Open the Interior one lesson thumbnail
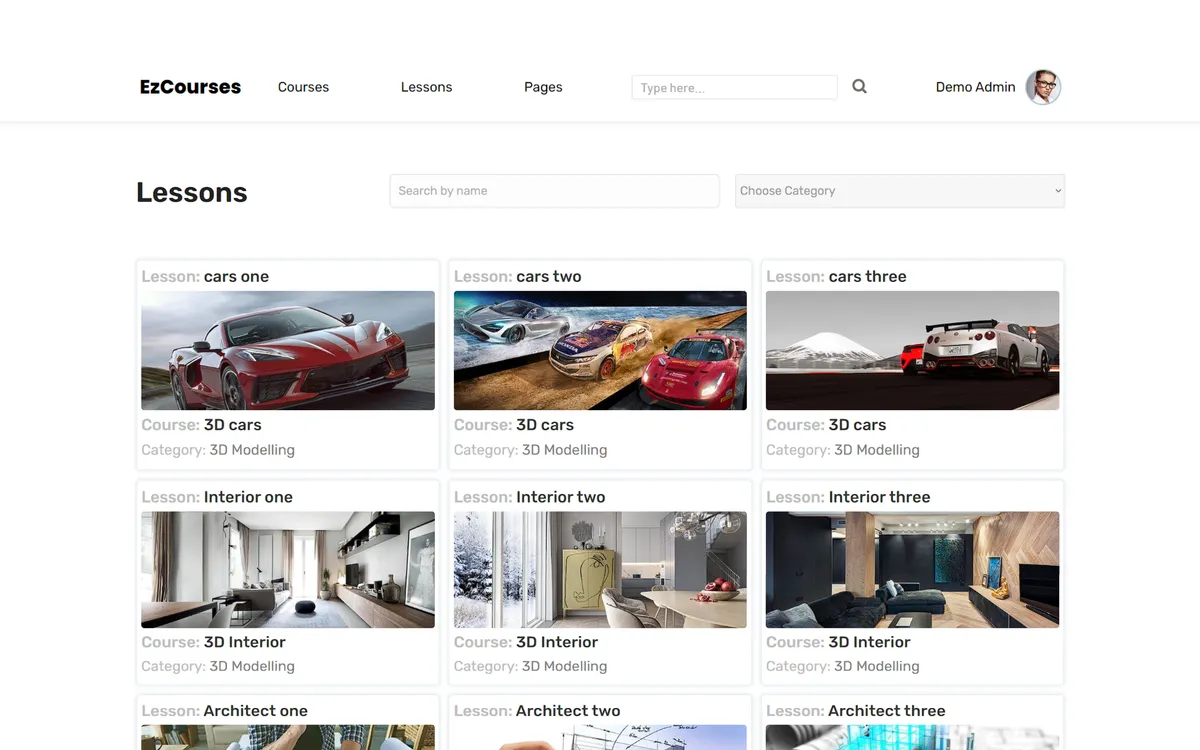 click(x=288, y=570)
